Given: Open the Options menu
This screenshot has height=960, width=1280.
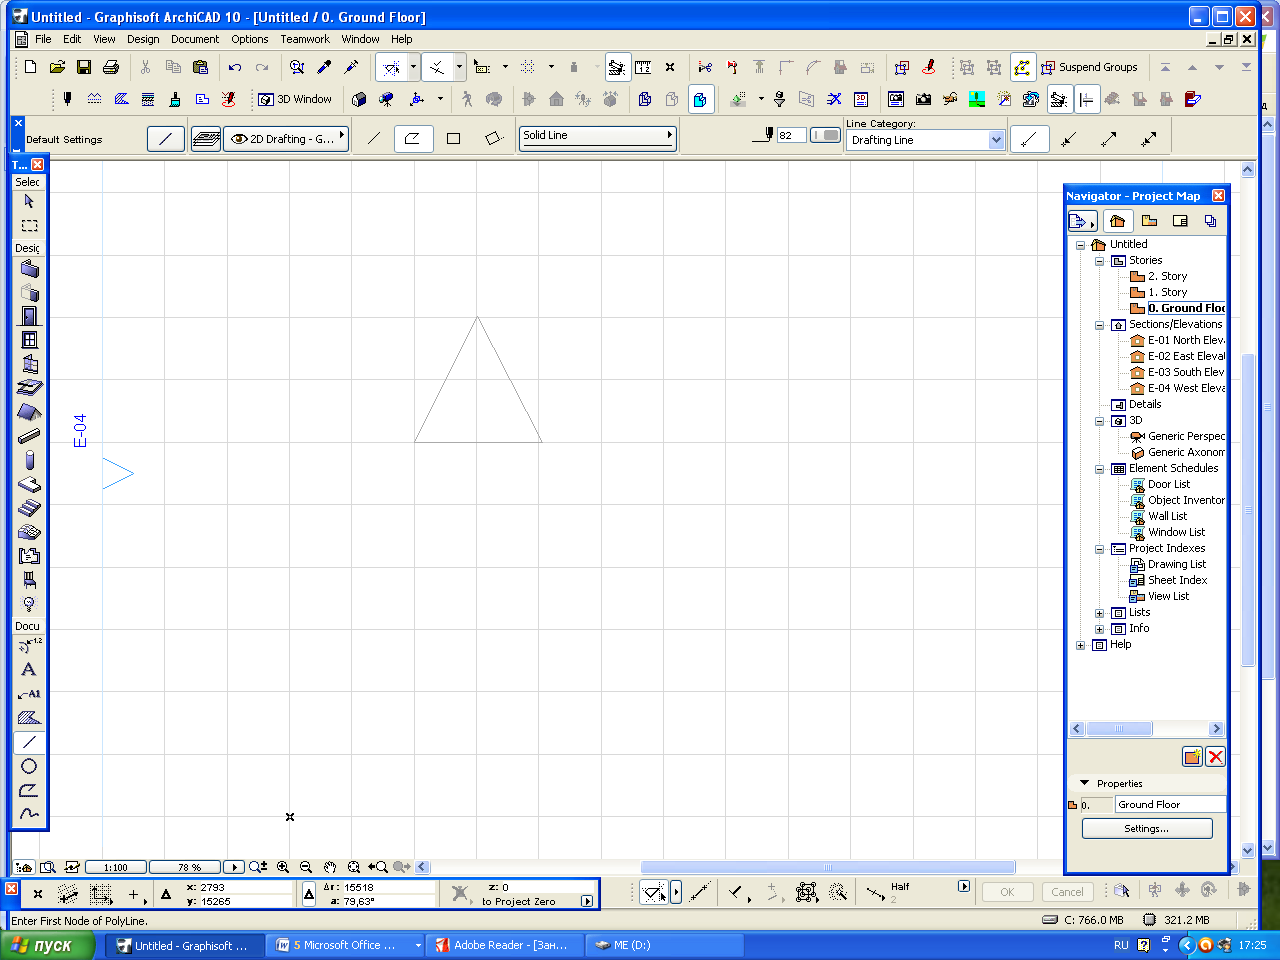Looking at the screenshot, I should tap(250, 39).
